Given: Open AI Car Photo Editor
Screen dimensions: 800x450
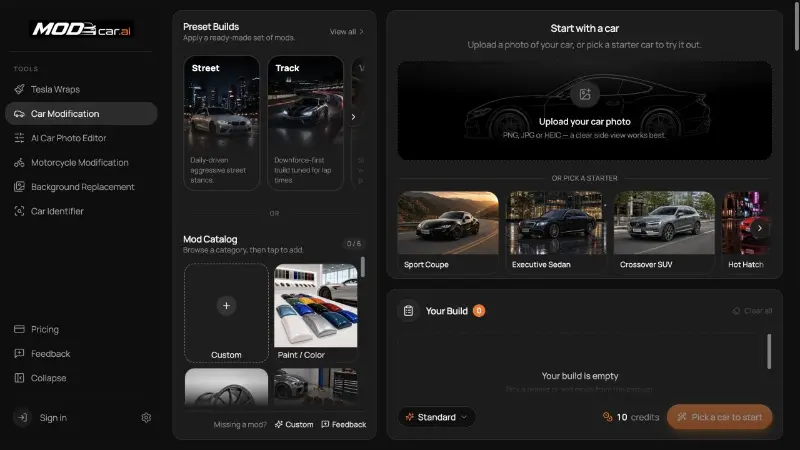Looking at the screenshot, I should click(x=81, y=138).
